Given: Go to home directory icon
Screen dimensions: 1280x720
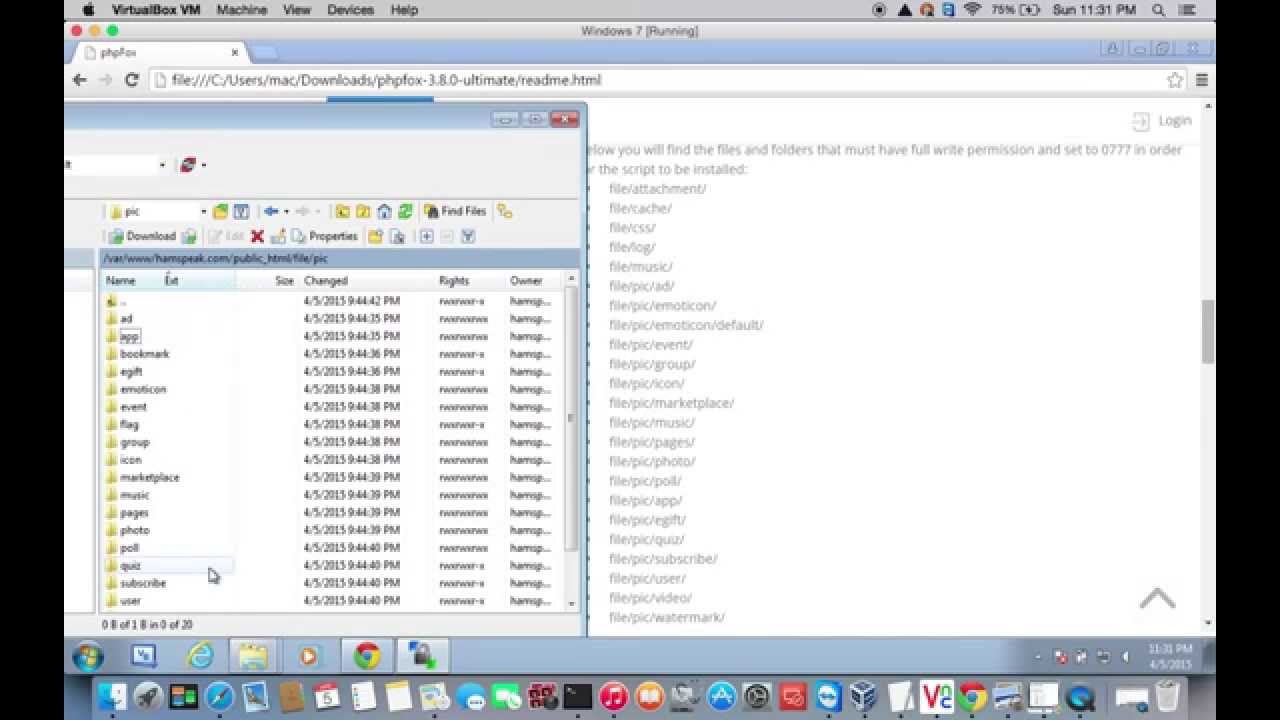Looking at the screenshot, I should pyautogui.click(x=384, y=211).
